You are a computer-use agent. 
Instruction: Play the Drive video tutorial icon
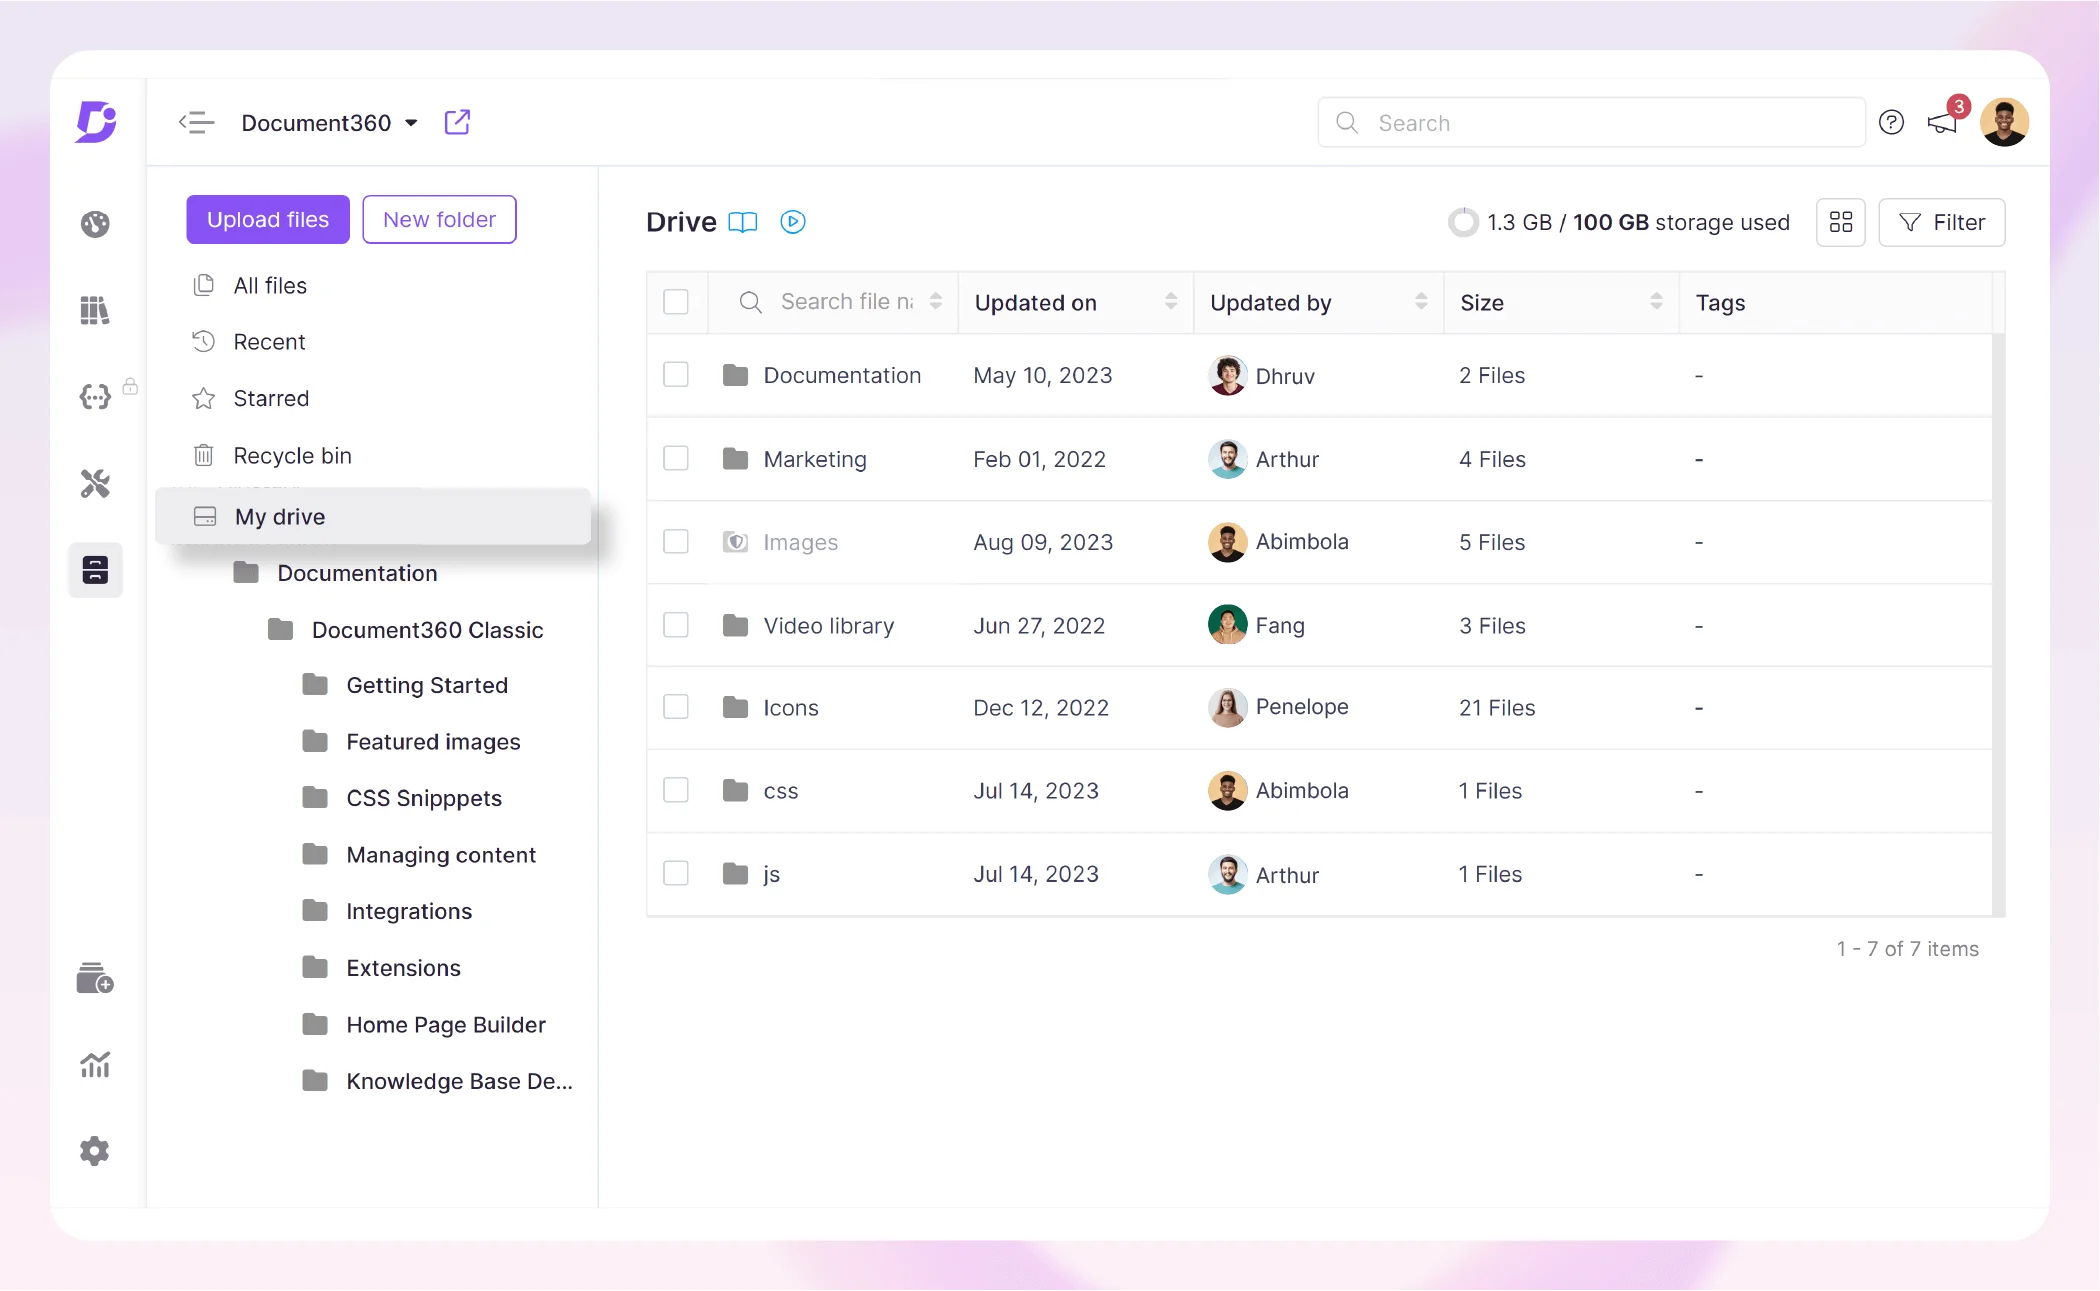793,222
